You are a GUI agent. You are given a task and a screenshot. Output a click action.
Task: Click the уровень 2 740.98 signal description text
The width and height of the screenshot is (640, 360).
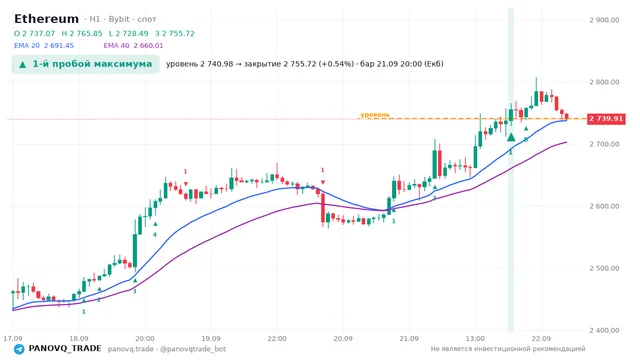(304, 64)
